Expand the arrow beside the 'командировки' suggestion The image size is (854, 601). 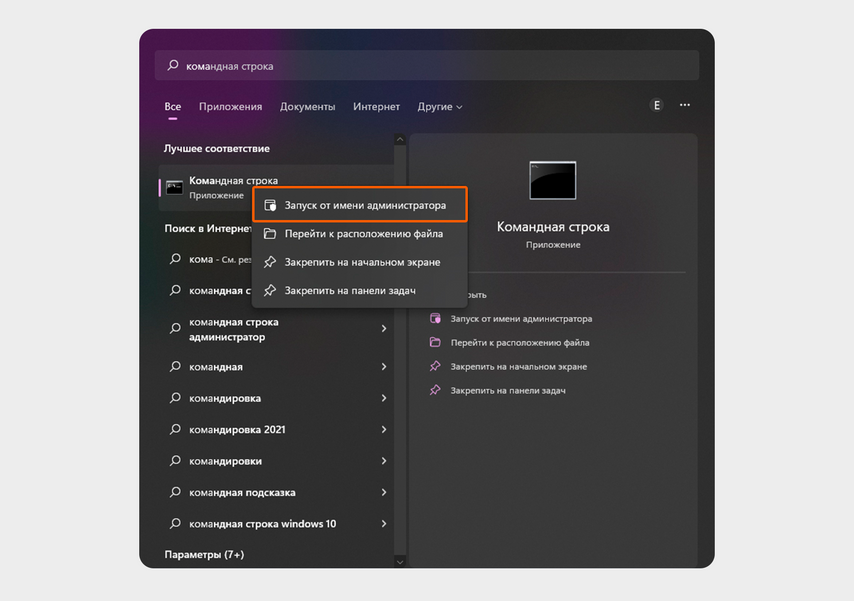coord(384,461)
